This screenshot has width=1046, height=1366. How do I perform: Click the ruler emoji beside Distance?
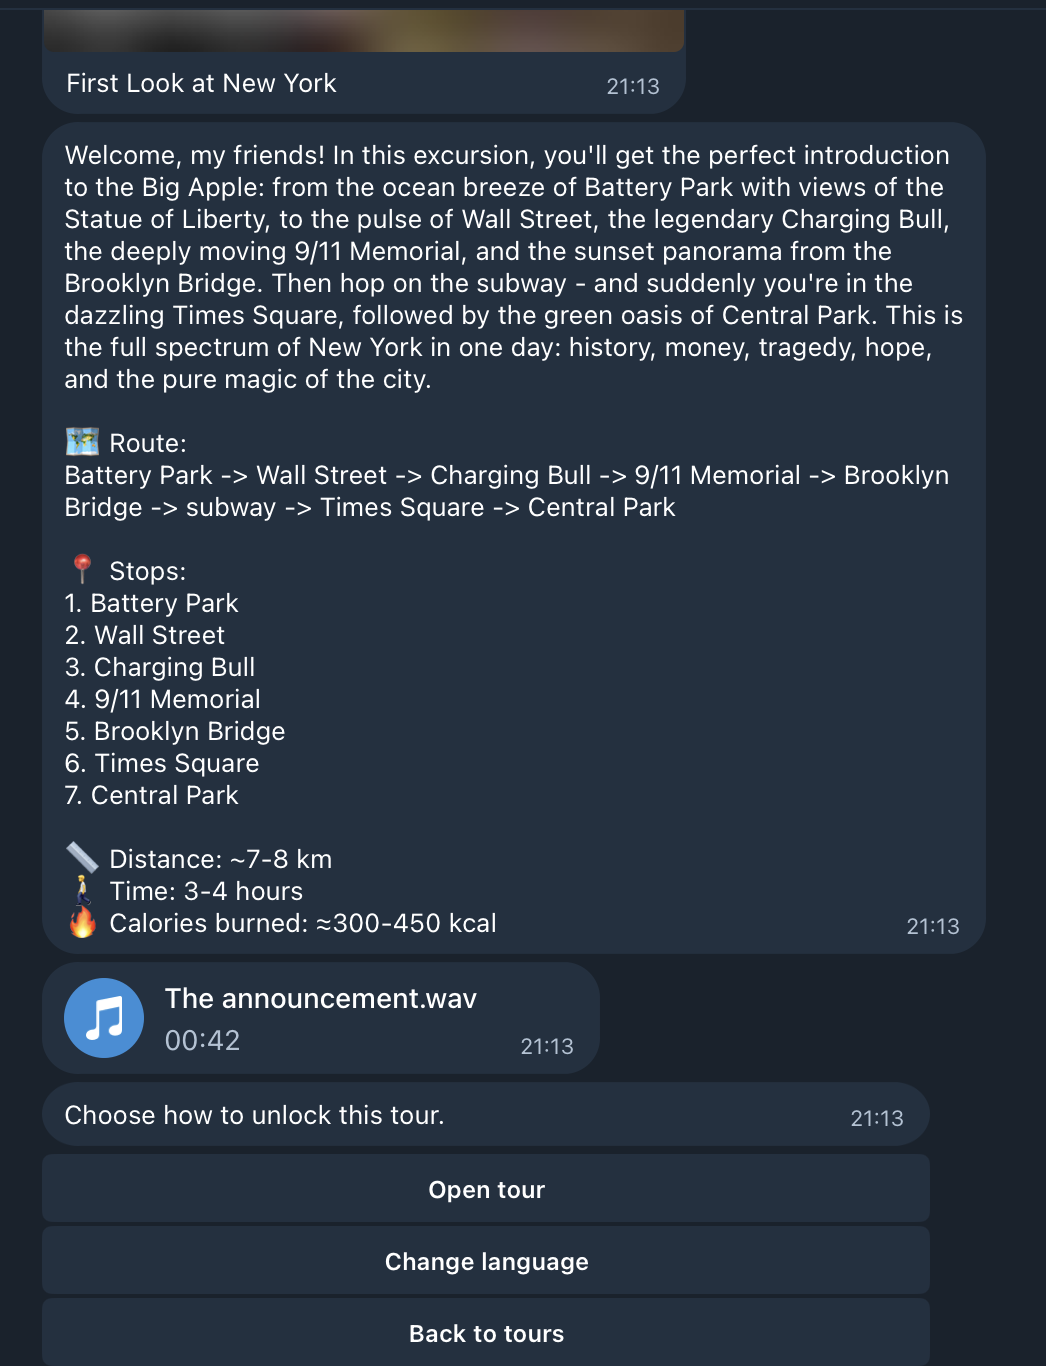pos(82,858)
